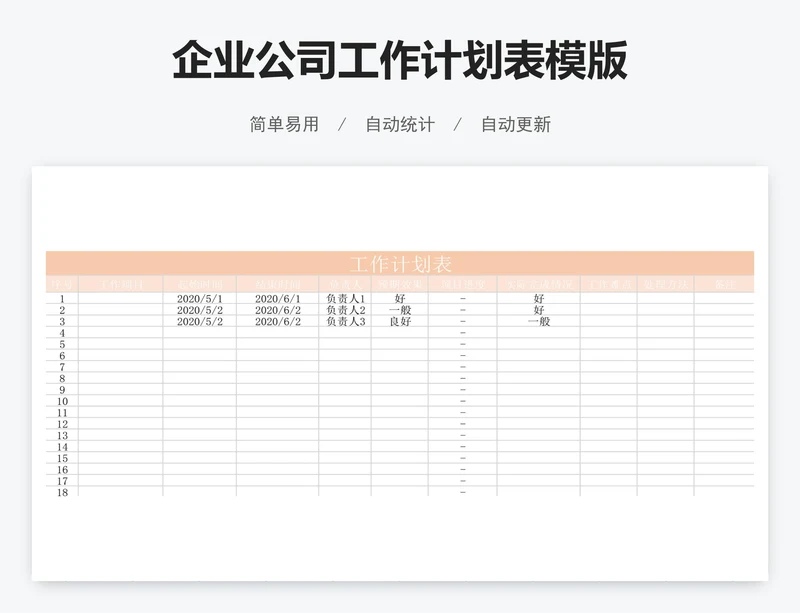Select the 好 expected effect cell in row 1

tap(400, 299)
